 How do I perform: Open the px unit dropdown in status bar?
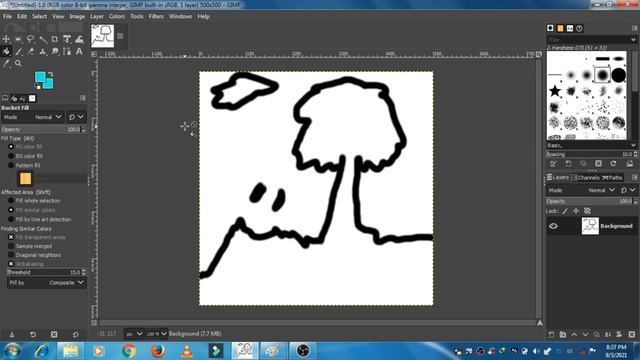(134, 334)
